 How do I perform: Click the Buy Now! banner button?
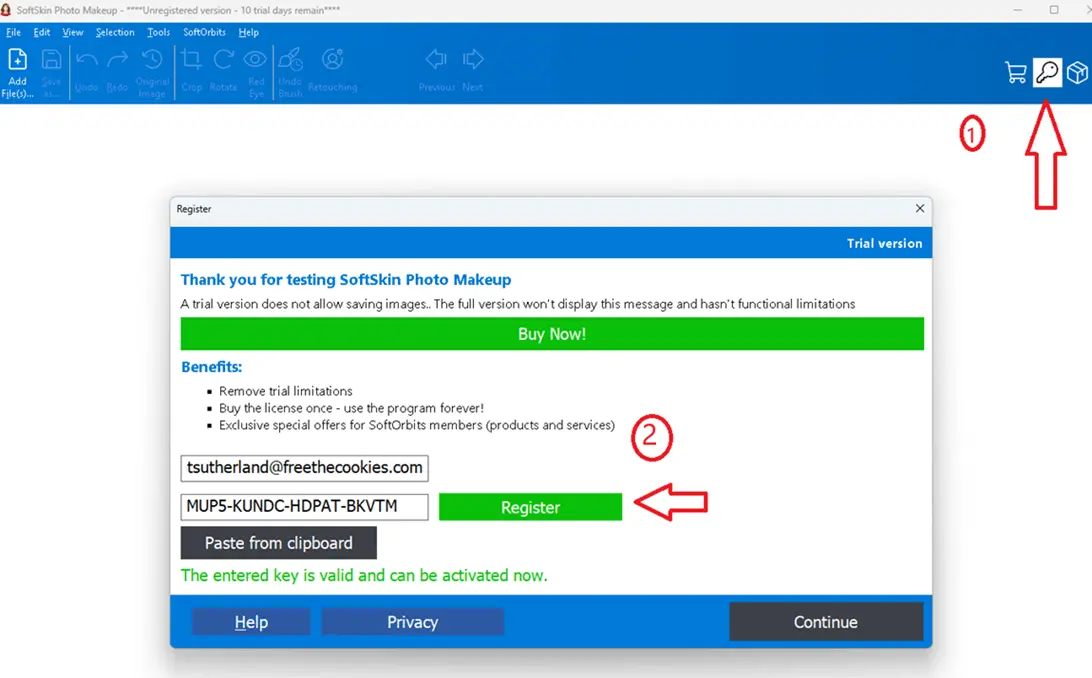552,334
